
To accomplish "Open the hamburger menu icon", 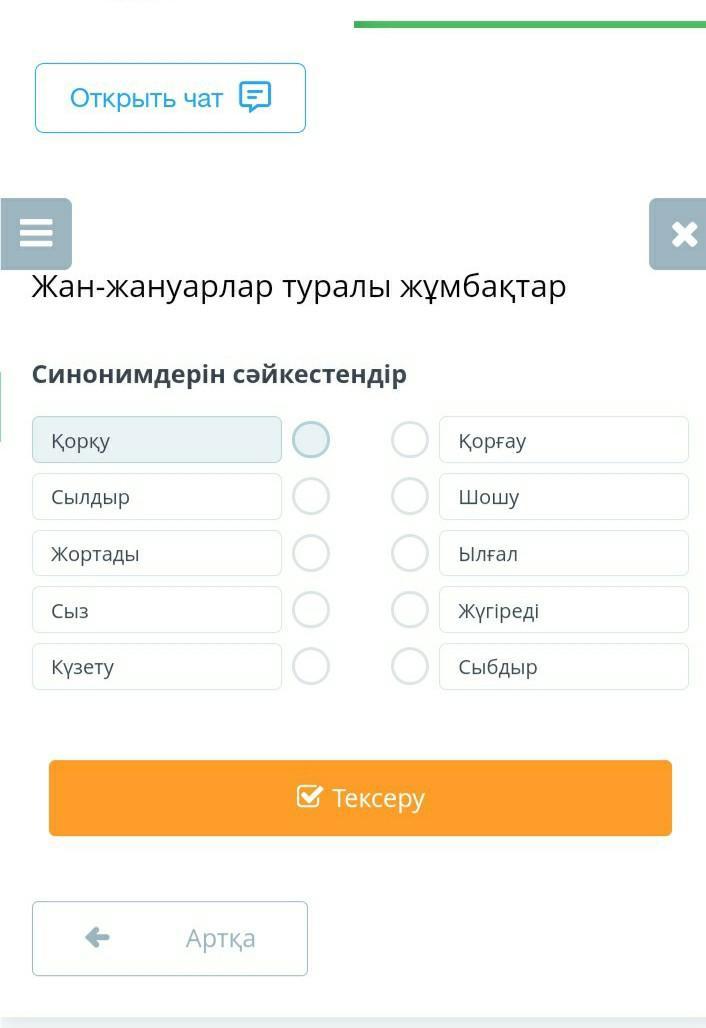I will coord(36,233).
